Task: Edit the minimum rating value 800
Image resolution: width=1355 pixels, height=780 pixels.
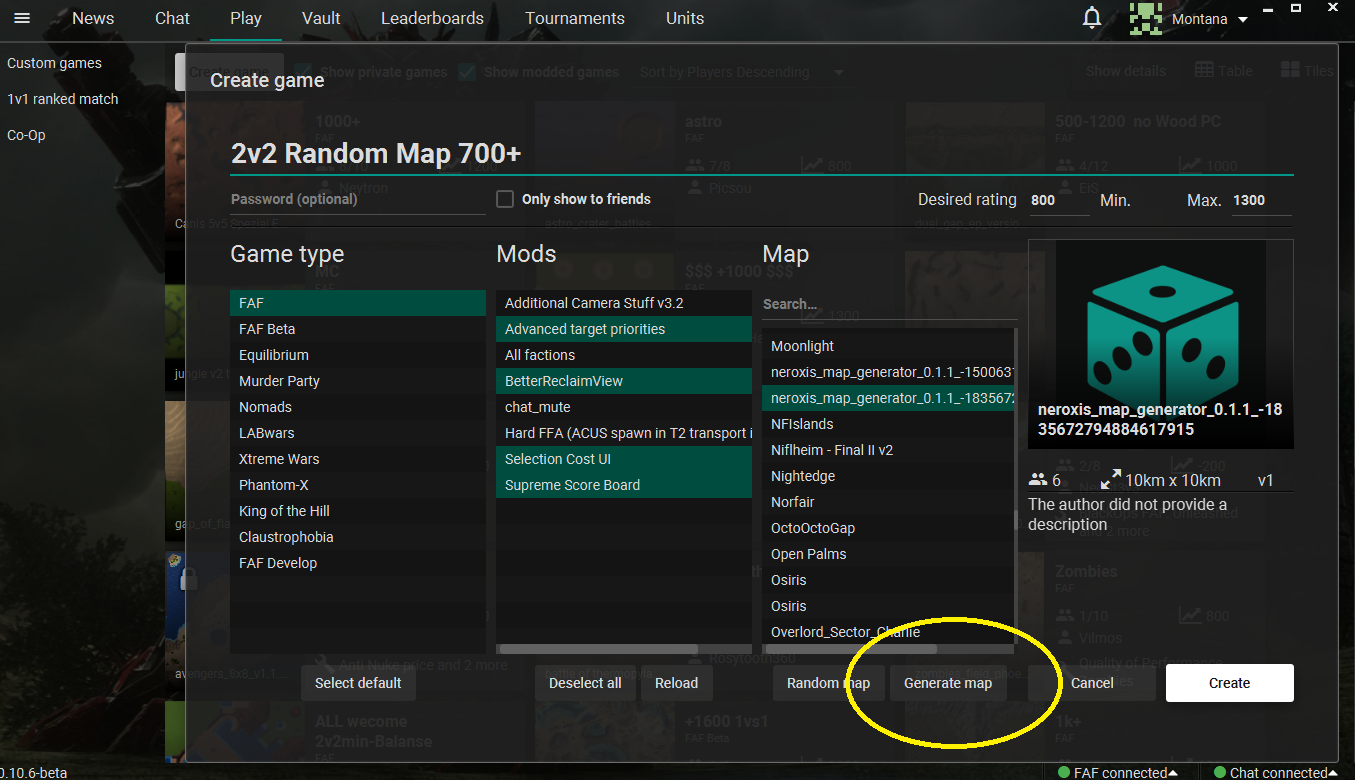Action: 1059,200
